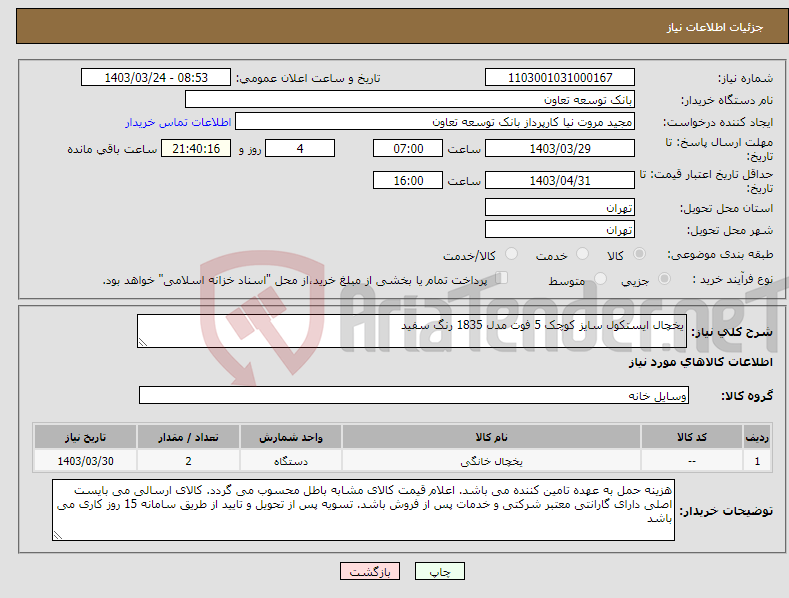789x598 pixels.
Task: Click the delivery city field تهران
Action: click(560, 230)
